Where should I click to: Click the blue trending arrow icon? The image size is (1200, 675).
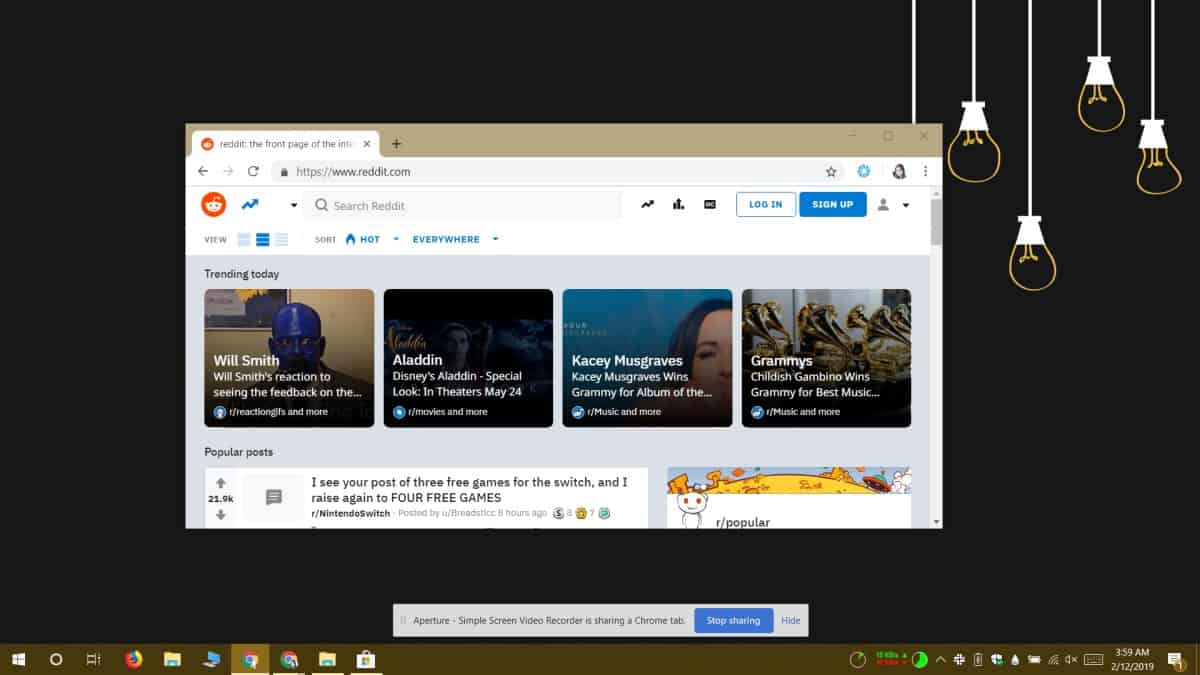[x=249, y=205]
